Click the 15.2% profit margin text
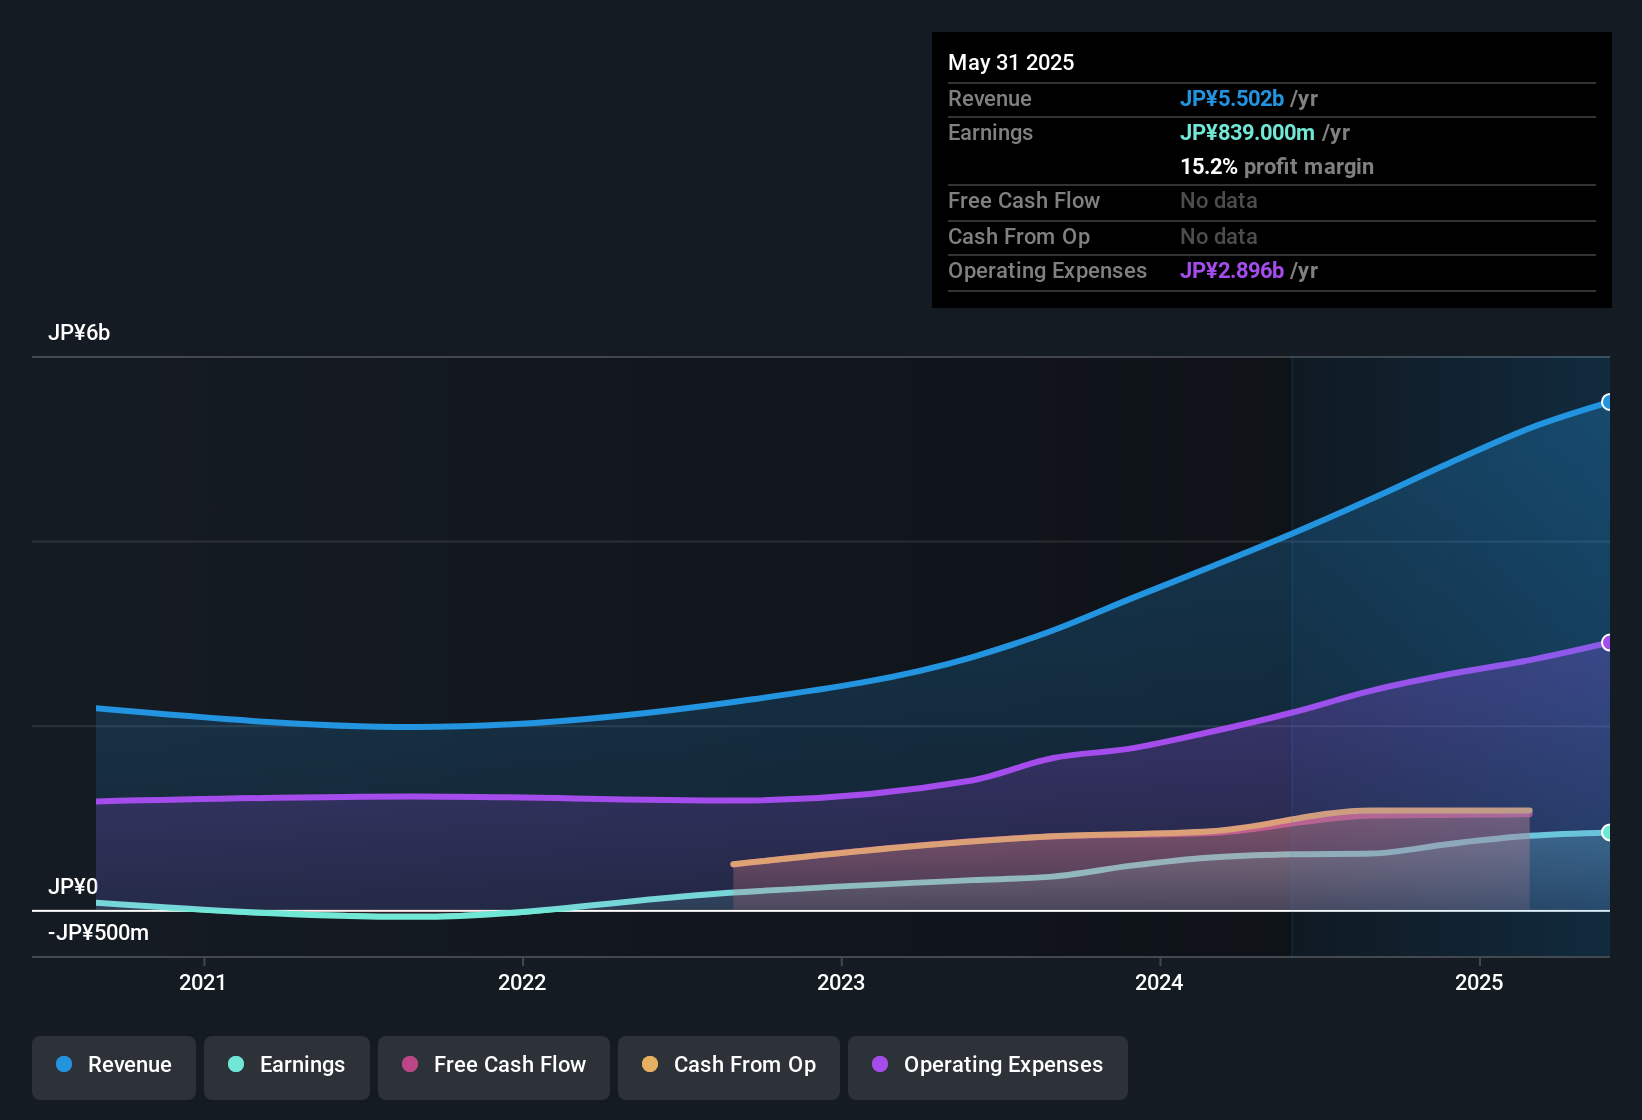The width and height of the screenshot is (1642, 1120). [1277, 166]
